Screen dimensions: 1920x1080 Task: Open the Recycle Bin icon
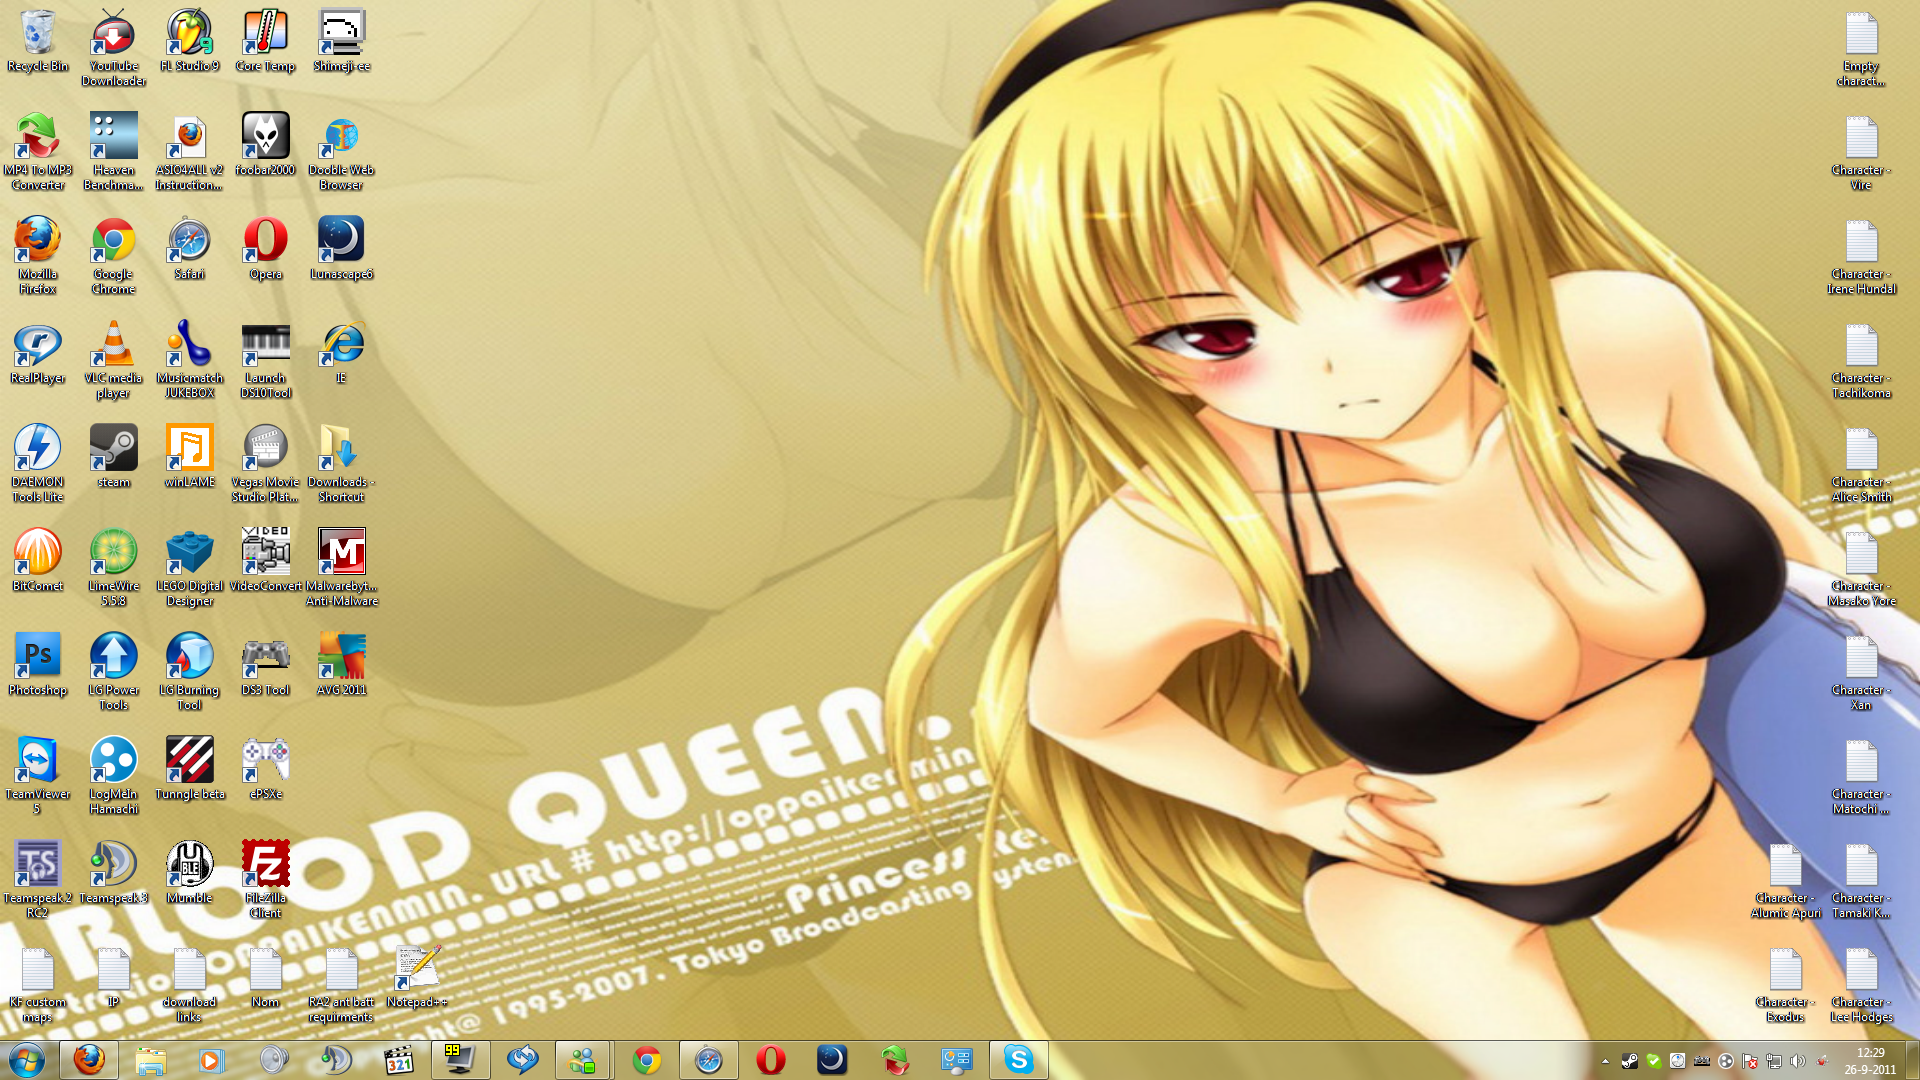click(x=38, y=42)
